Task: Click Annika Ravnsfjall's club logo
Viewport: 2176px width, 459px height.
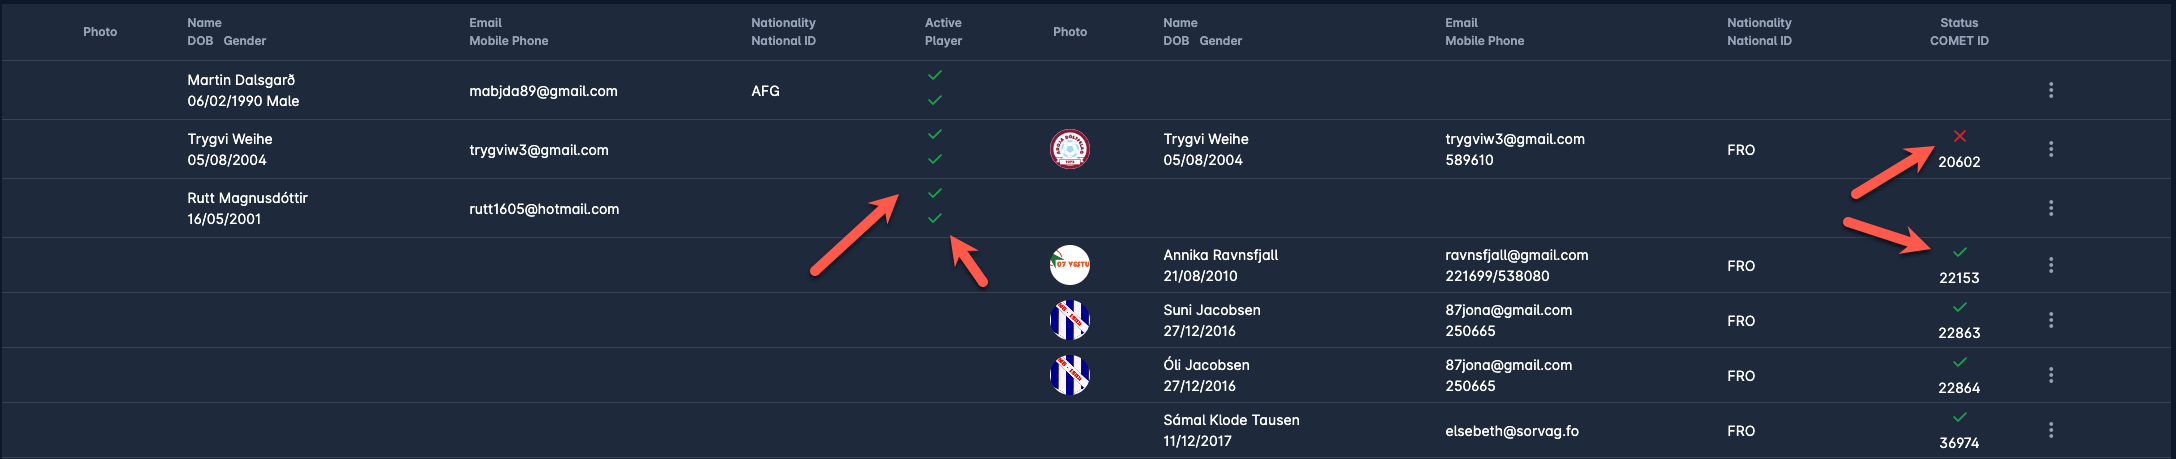Action: click(x=1069, y=265)
